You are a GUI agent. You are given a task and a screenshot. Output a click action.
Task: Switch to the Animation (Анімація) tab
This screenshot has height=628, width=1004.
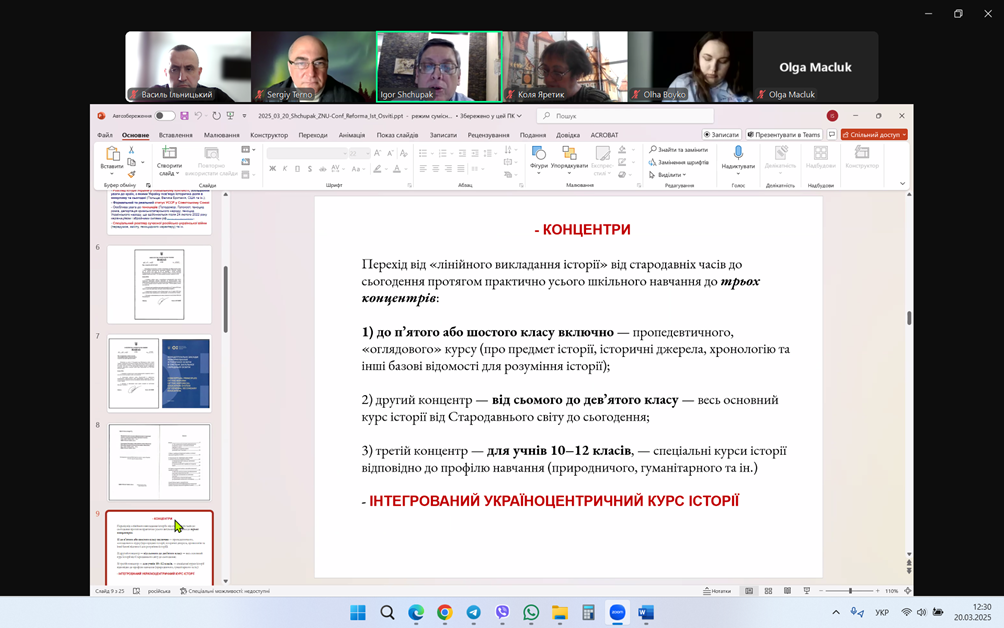tap(351, 135)
